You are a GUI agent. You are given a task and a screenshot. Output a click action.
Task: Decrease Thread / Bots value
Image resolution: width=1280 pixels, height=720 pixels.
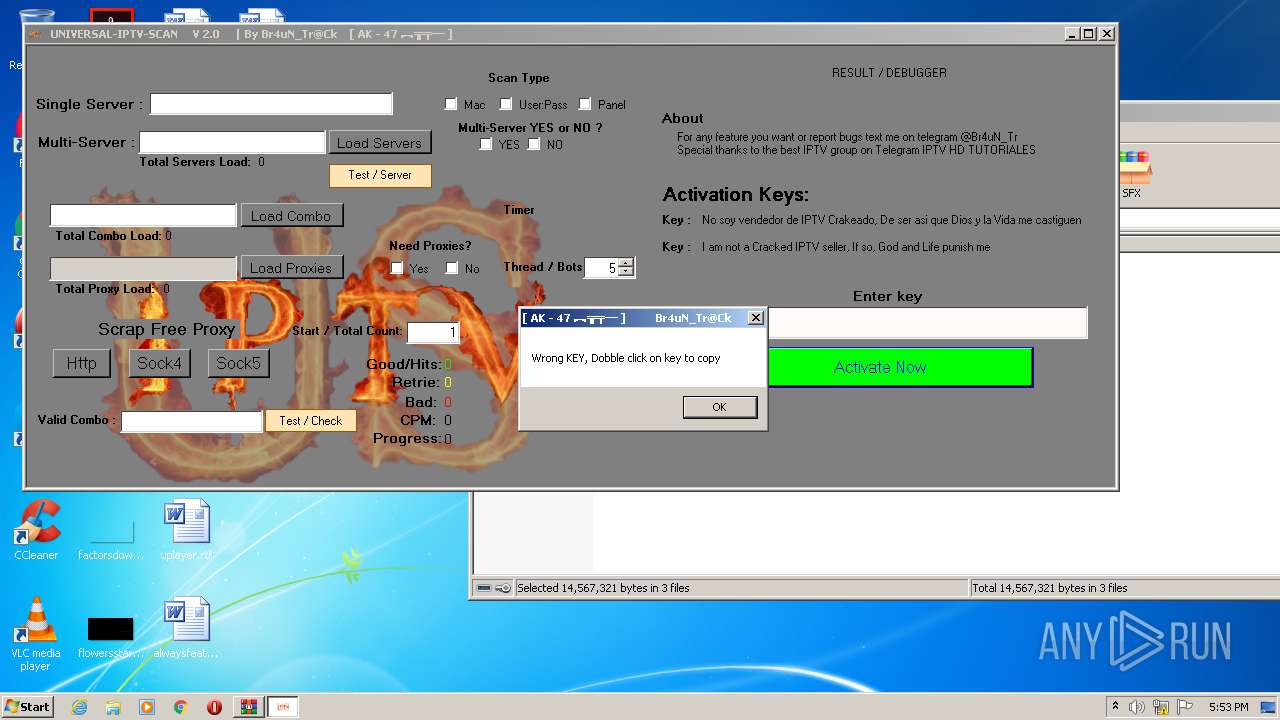(x=626, y=272)
